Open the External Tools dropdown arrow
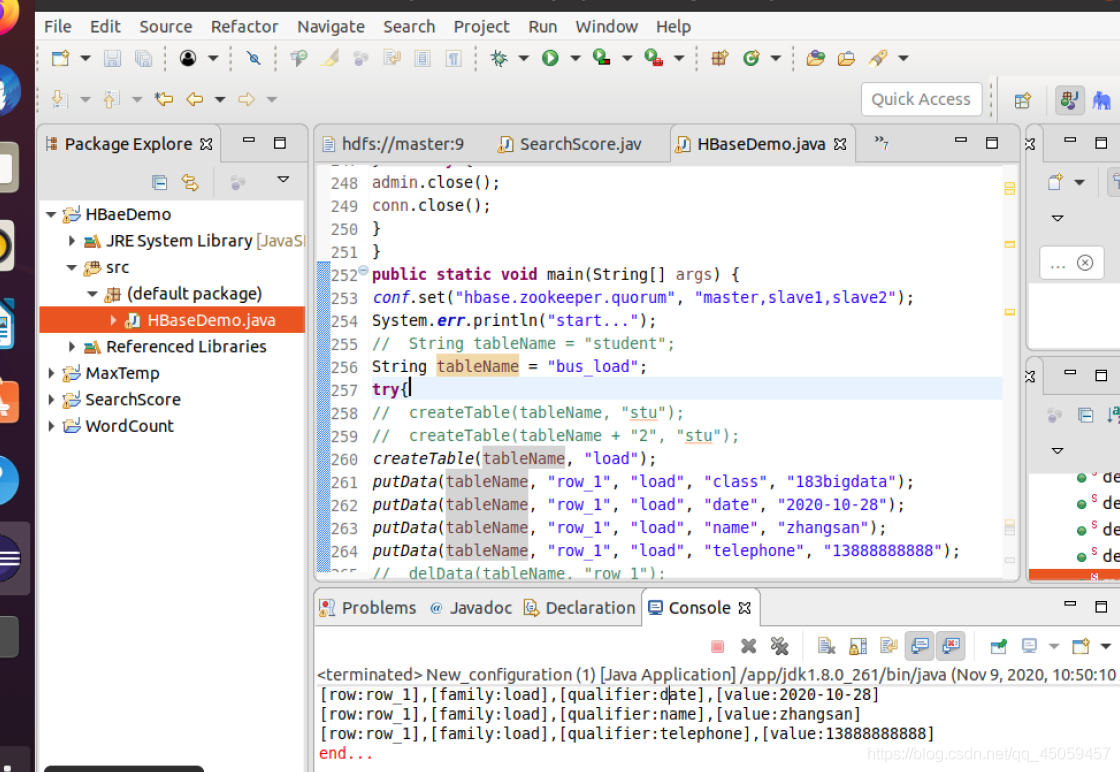Viewport: 1120px width, 772px height. pyautogui.click(x=679, y=58)
